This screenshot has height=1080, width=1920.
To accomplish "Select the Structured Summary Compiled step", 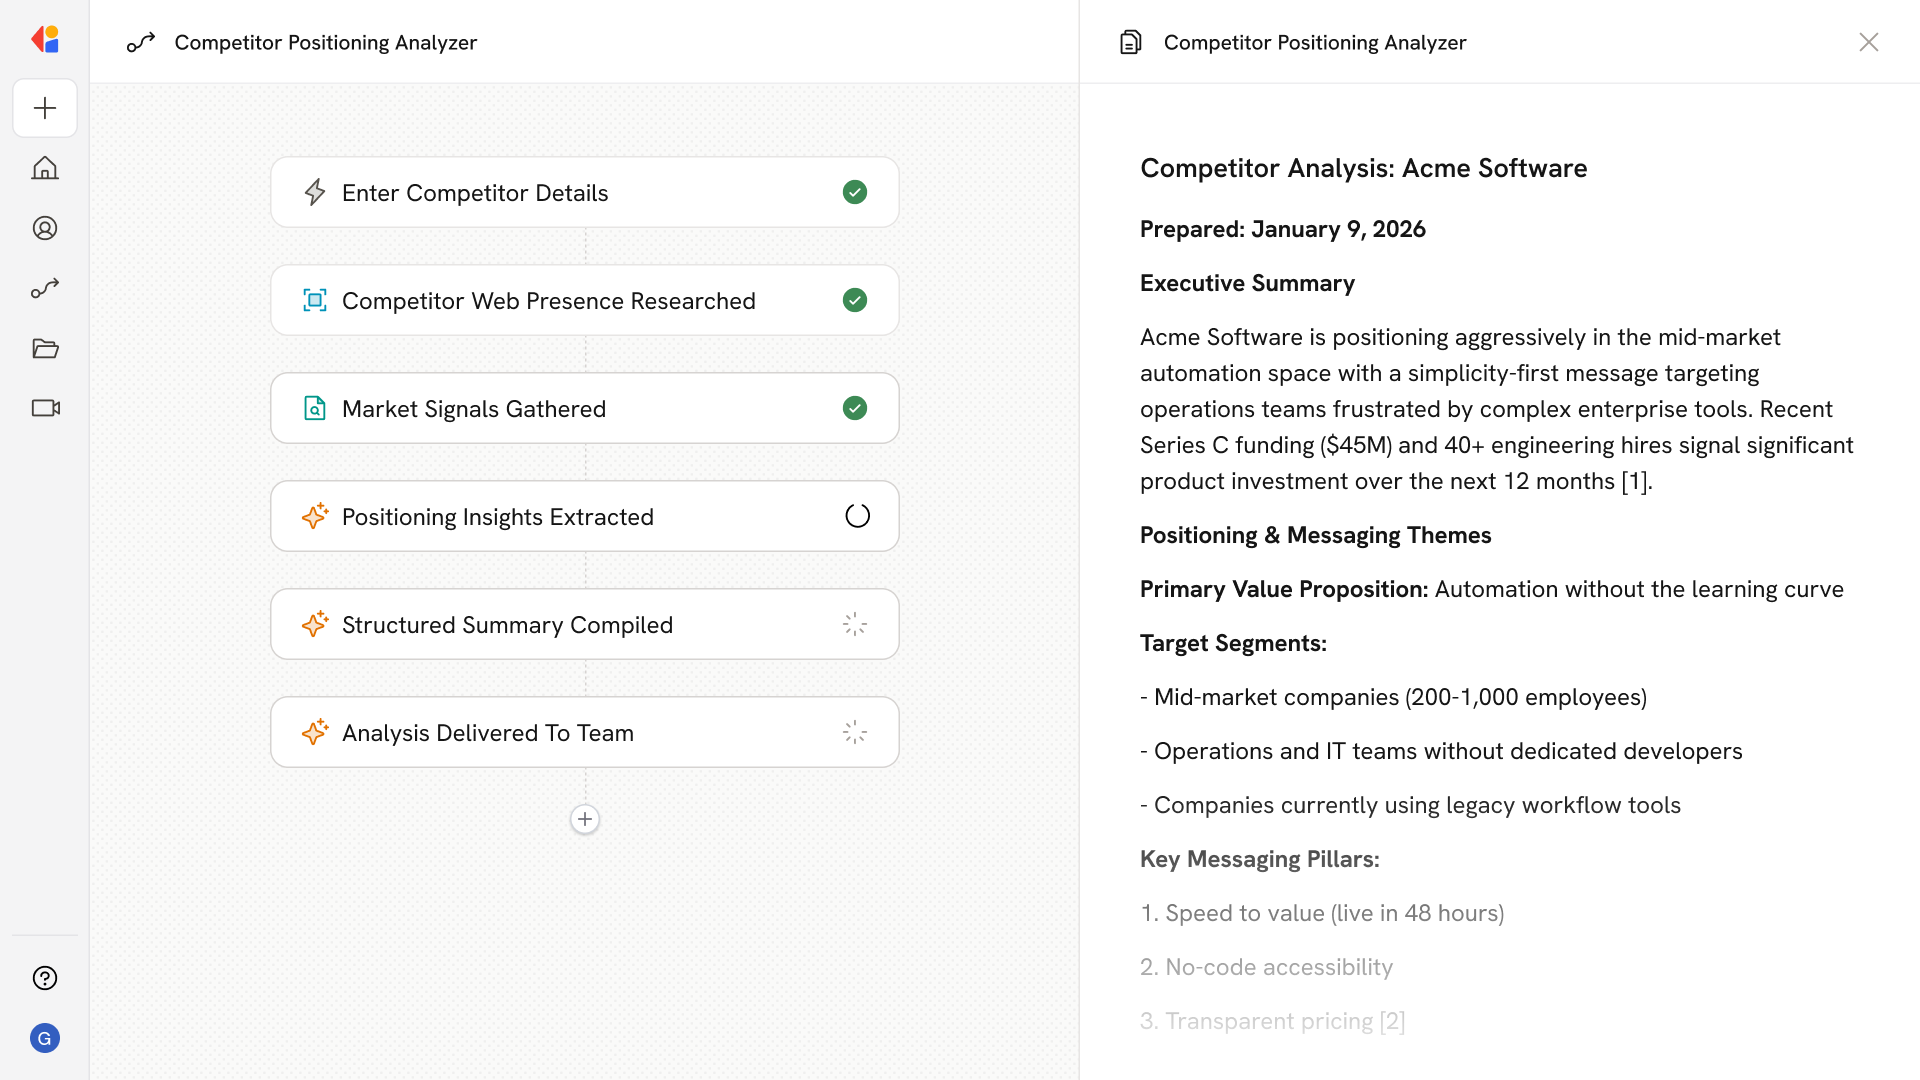I will click(507, 624).
